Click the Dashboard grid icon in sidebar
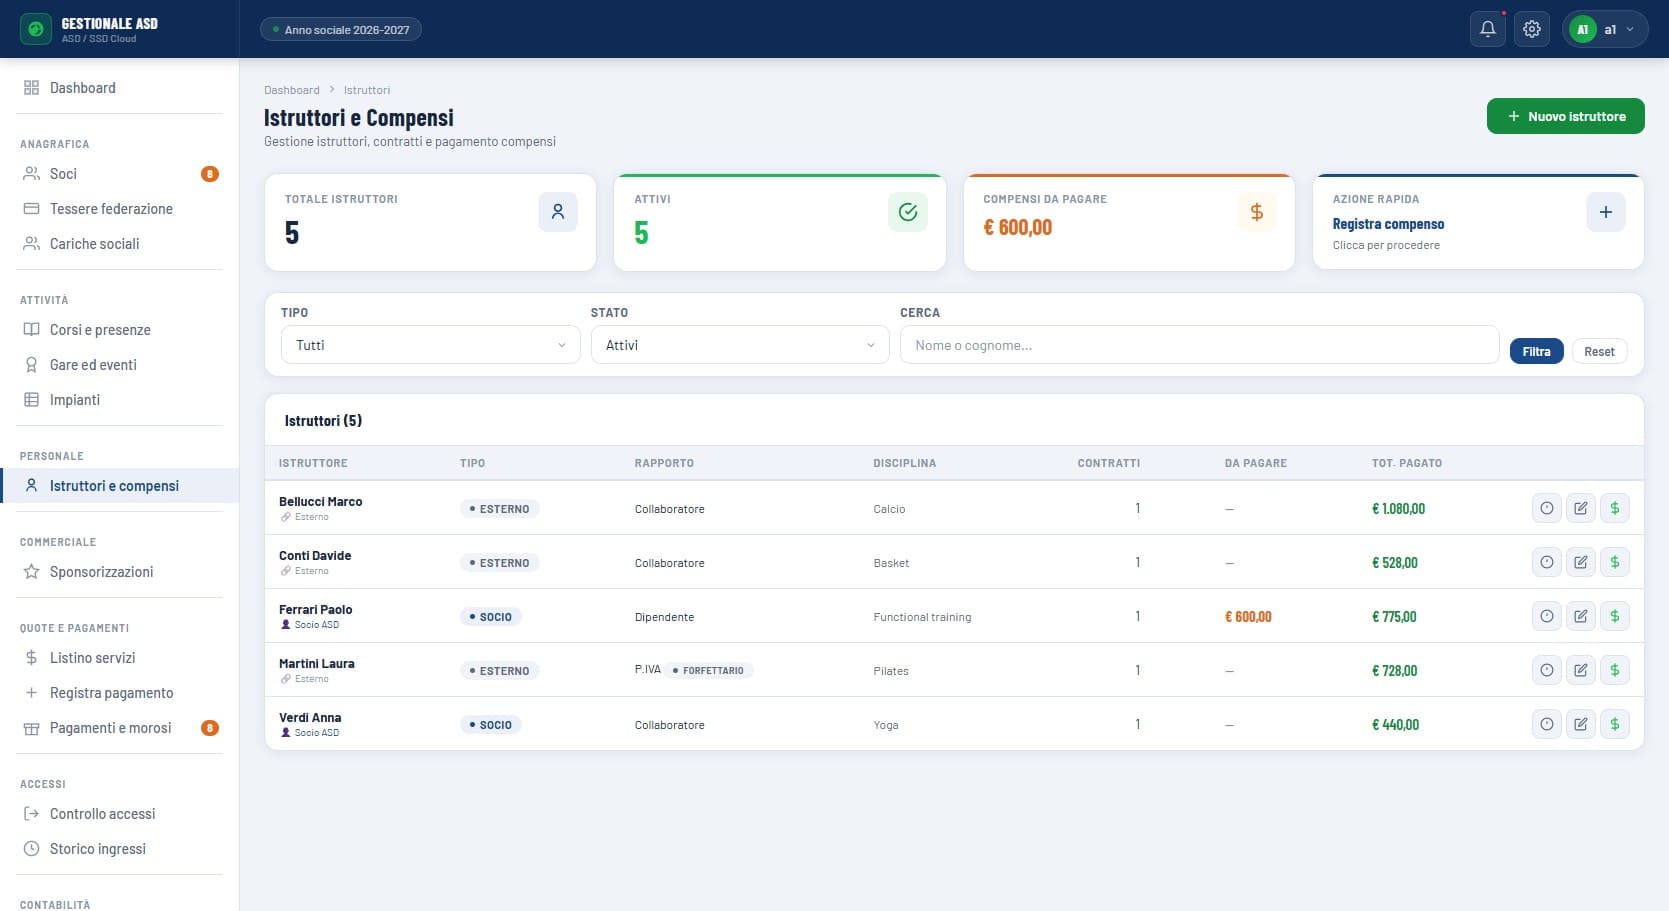1669x911 pixels. pyautogui.click(x=31, y=88)
